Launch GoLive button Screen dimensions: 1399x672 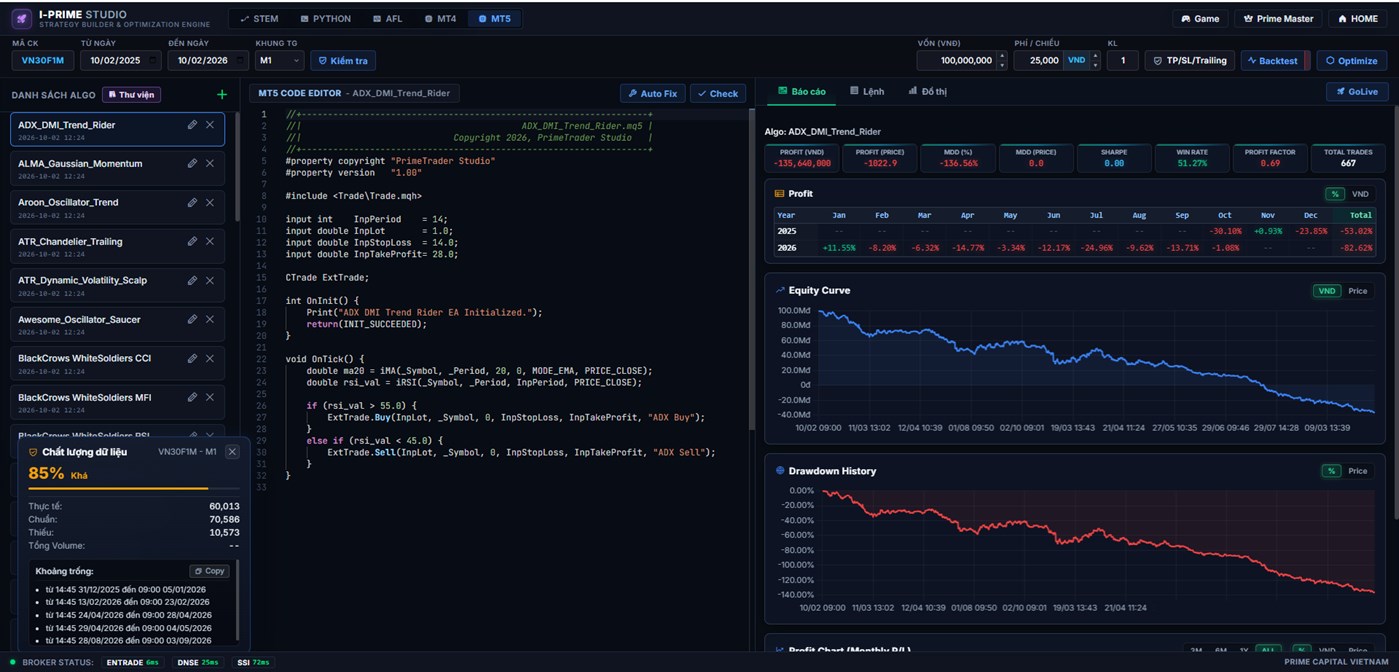[1356, 91]
